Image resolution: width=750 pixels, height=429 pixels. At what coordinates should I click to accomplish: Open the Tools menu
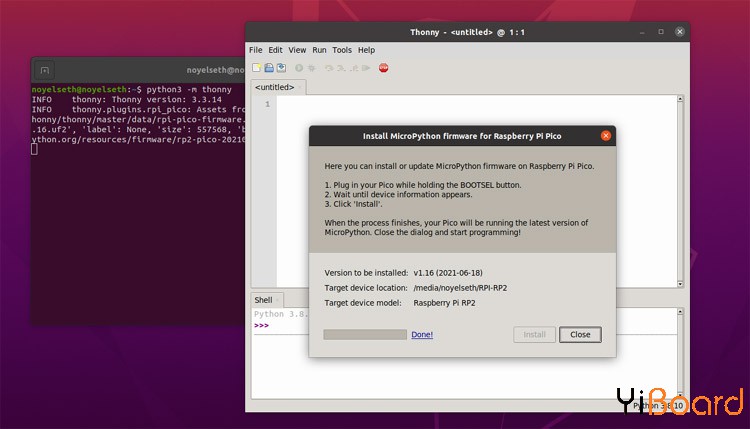click(x=342, y=50)
